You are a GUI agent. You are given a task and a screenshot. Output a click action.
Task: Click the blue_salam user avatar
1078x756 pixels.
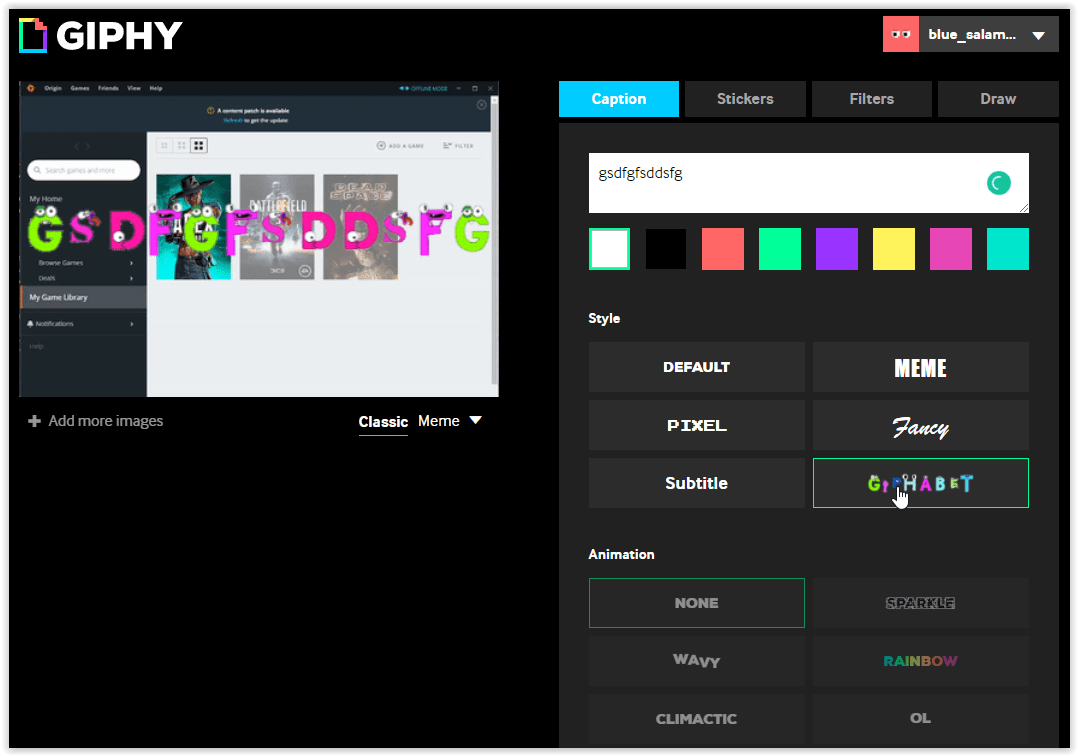[901, 35]
